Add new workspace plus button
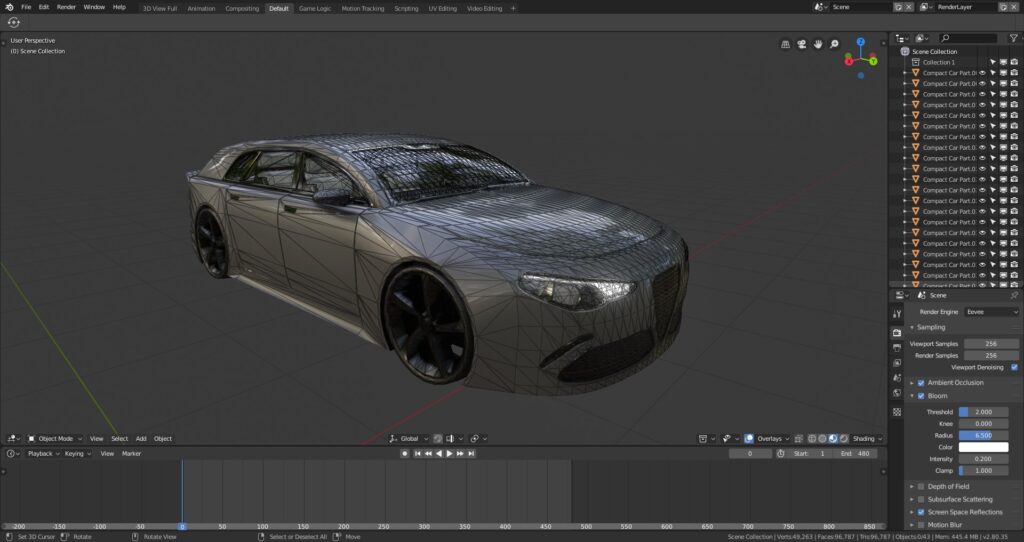Screen dimensions: 1024x542 coord(513,8)
